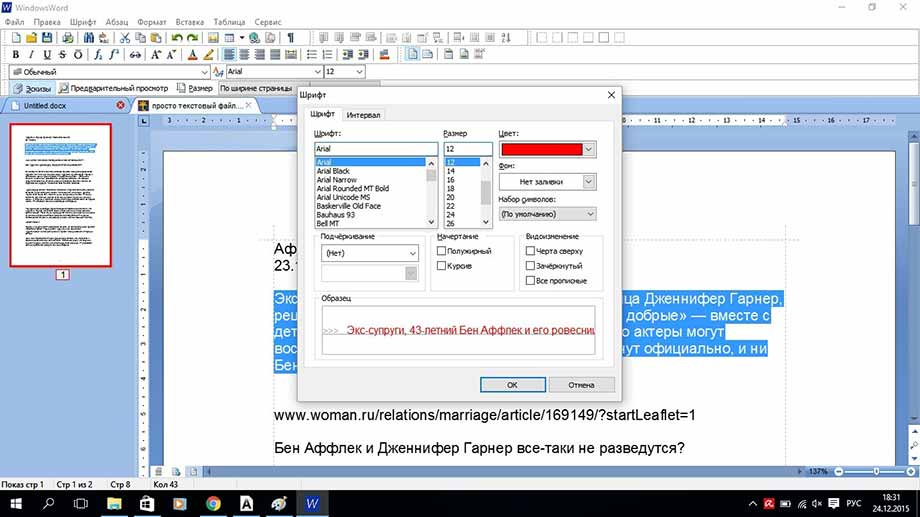The image size is (920, 517).
Task: Click the red color swatch in Цвет
Action: [542, 149]
